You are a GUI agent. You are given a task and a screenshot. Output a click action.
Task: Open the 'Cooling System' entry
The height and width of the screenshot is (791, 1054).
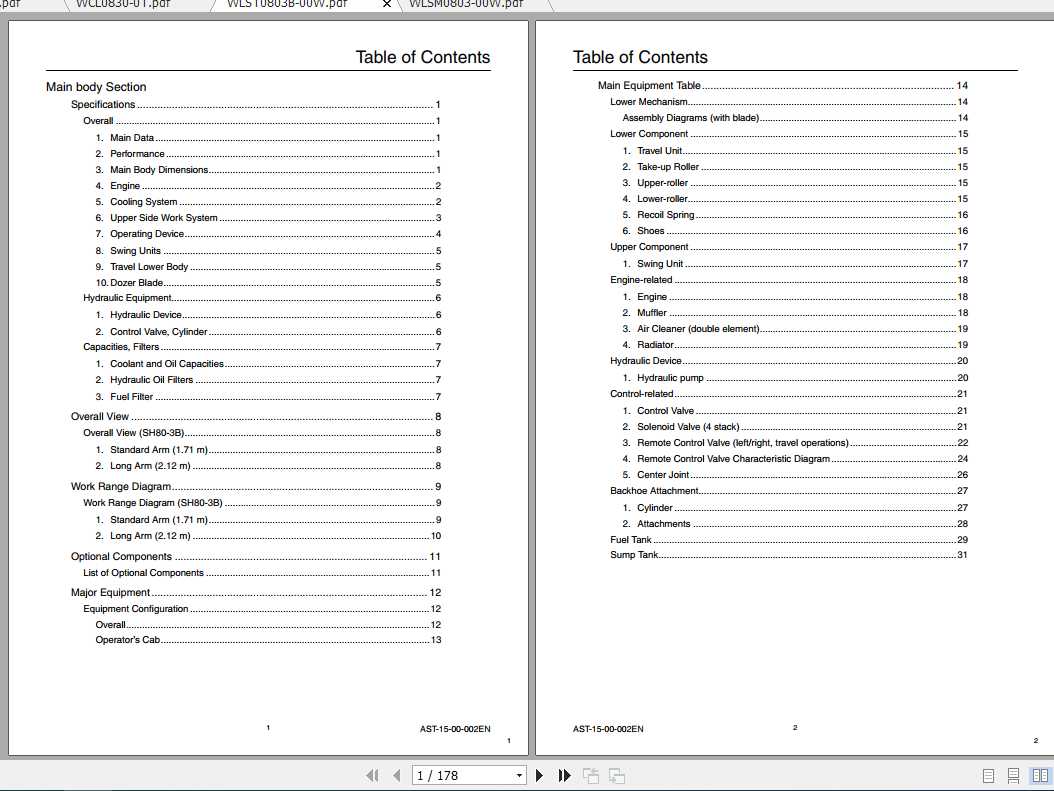(268, 202)
